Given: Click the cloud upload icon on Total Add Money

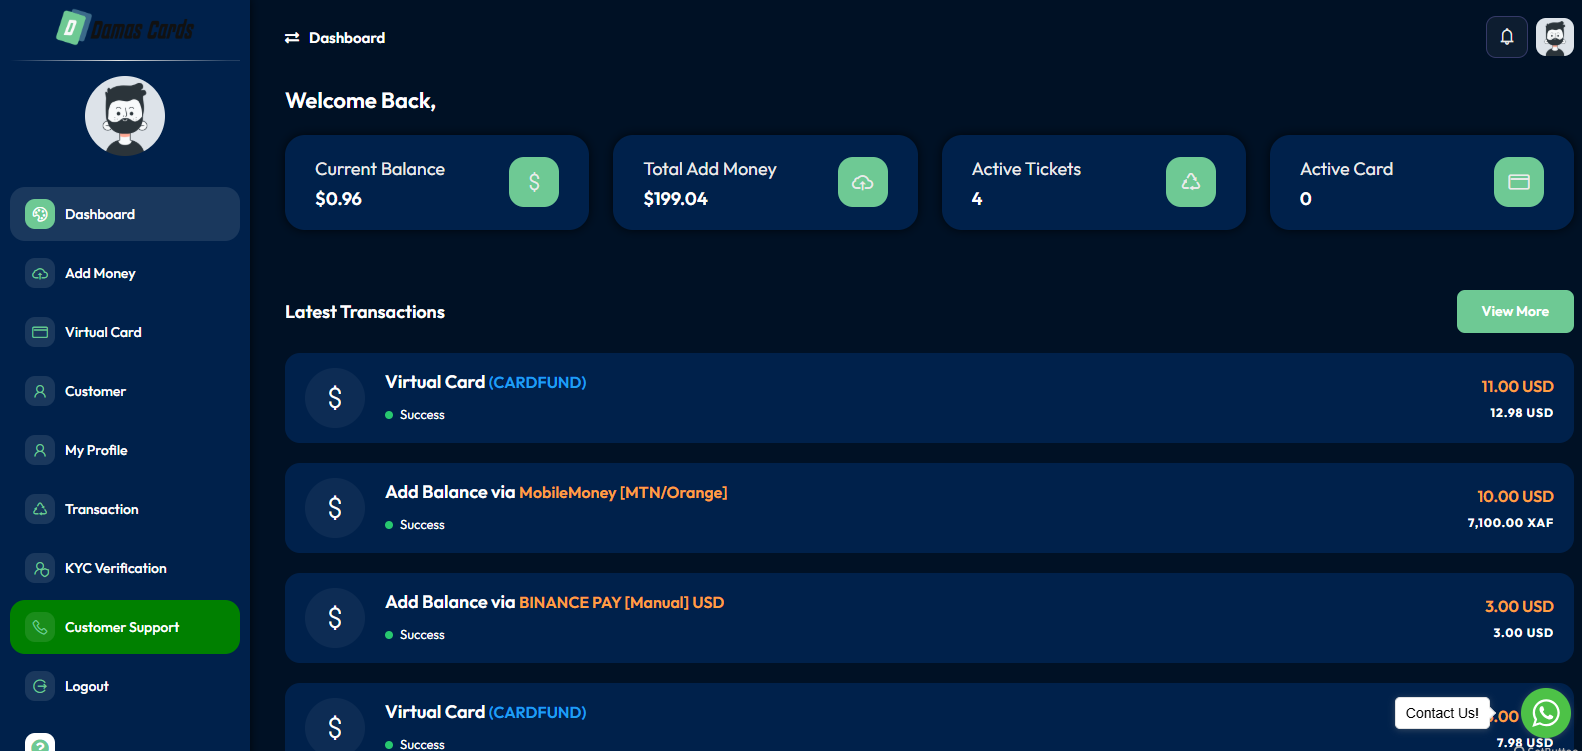Looking at the screenshot, I should (863, 182).
